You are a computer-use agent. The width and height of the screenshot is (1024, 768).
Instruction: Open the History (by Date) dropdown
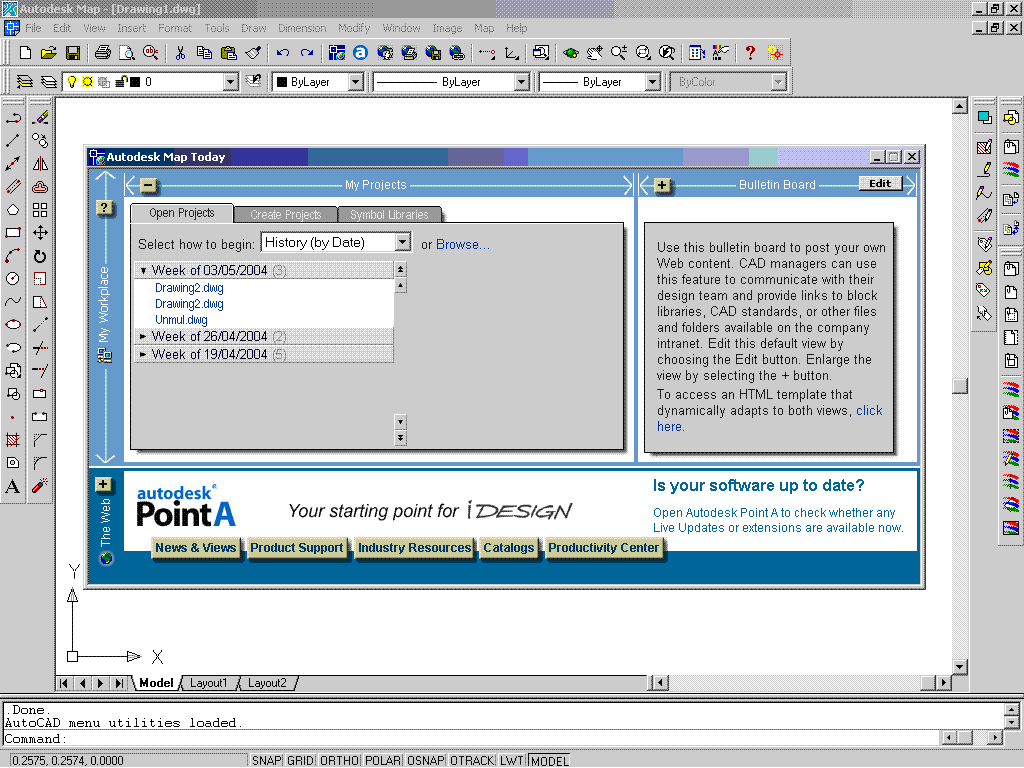(403, 243)
